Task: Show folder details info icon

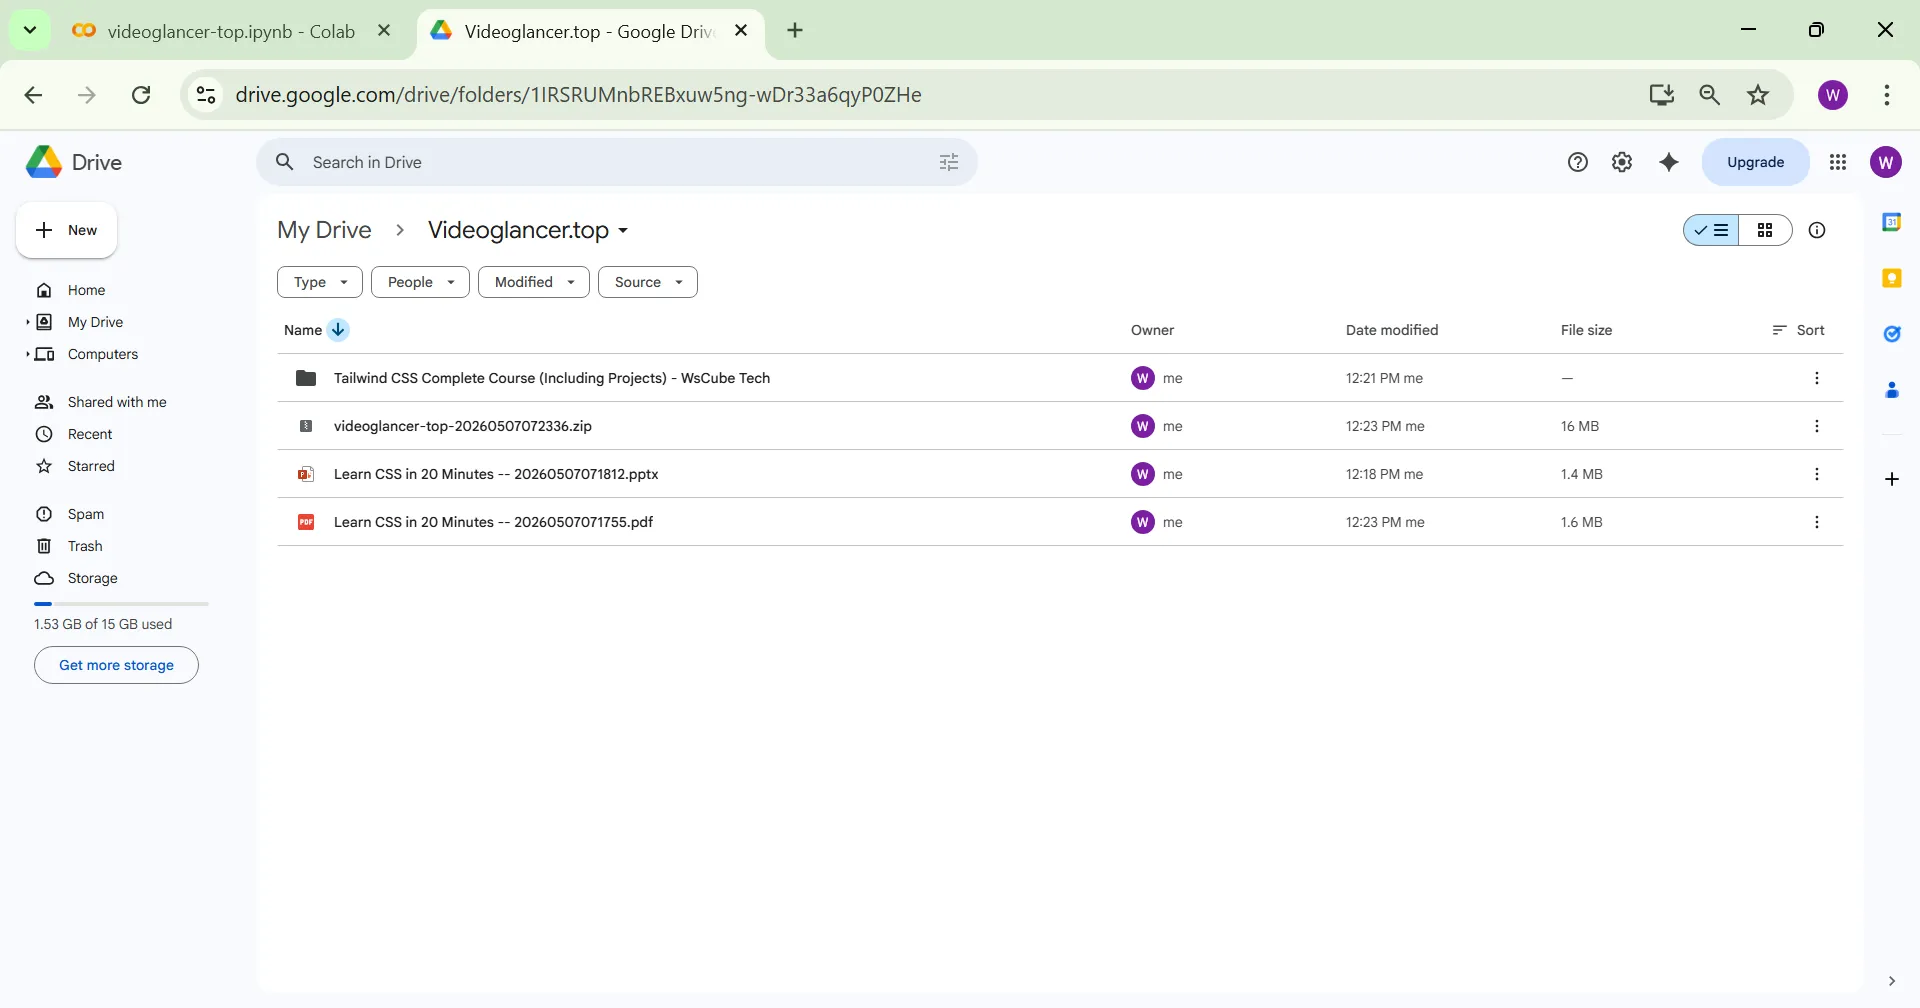Action: (x=1817, y=230)
